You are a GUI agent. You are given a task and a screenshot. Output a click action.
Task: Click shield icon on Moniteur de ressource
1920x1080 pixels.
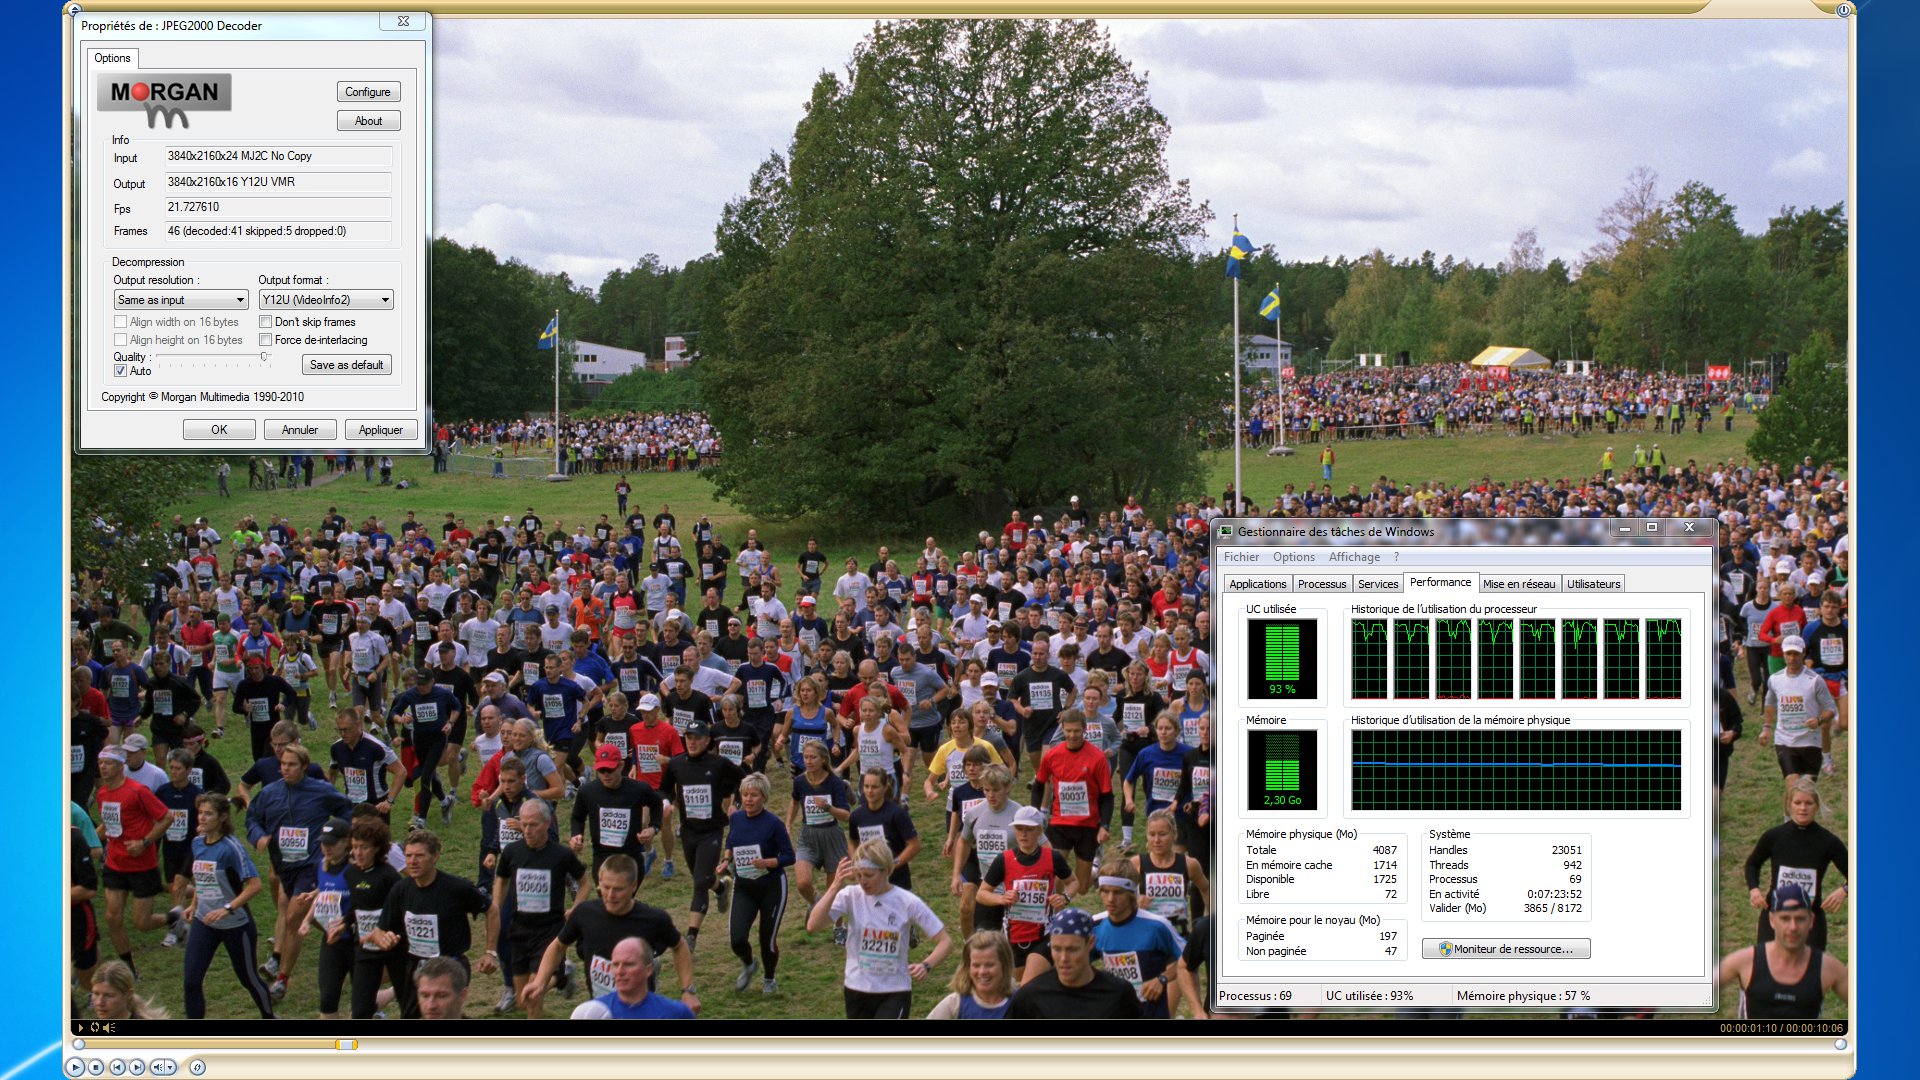[x=1444, y=949]
